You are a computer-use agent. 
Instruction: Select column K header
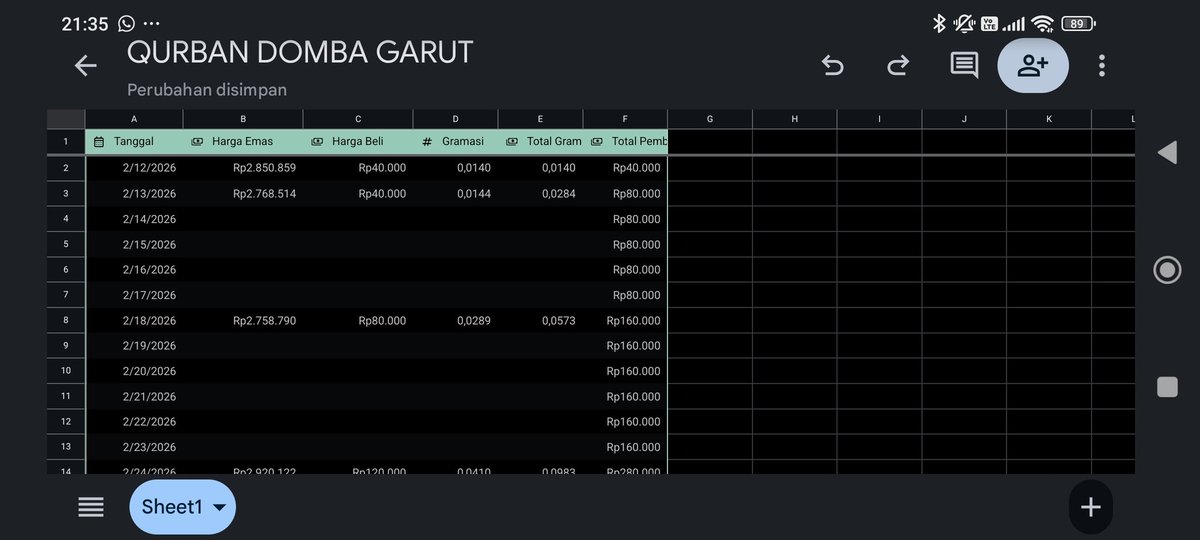coord(1049,119)
